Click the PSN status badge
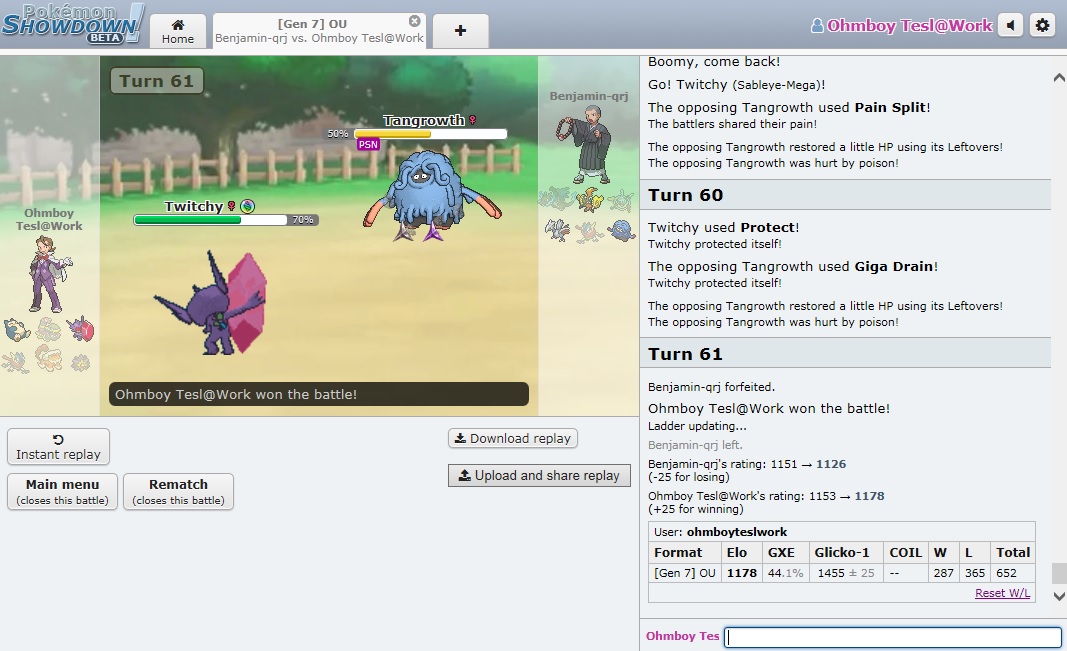 point(368,144)
